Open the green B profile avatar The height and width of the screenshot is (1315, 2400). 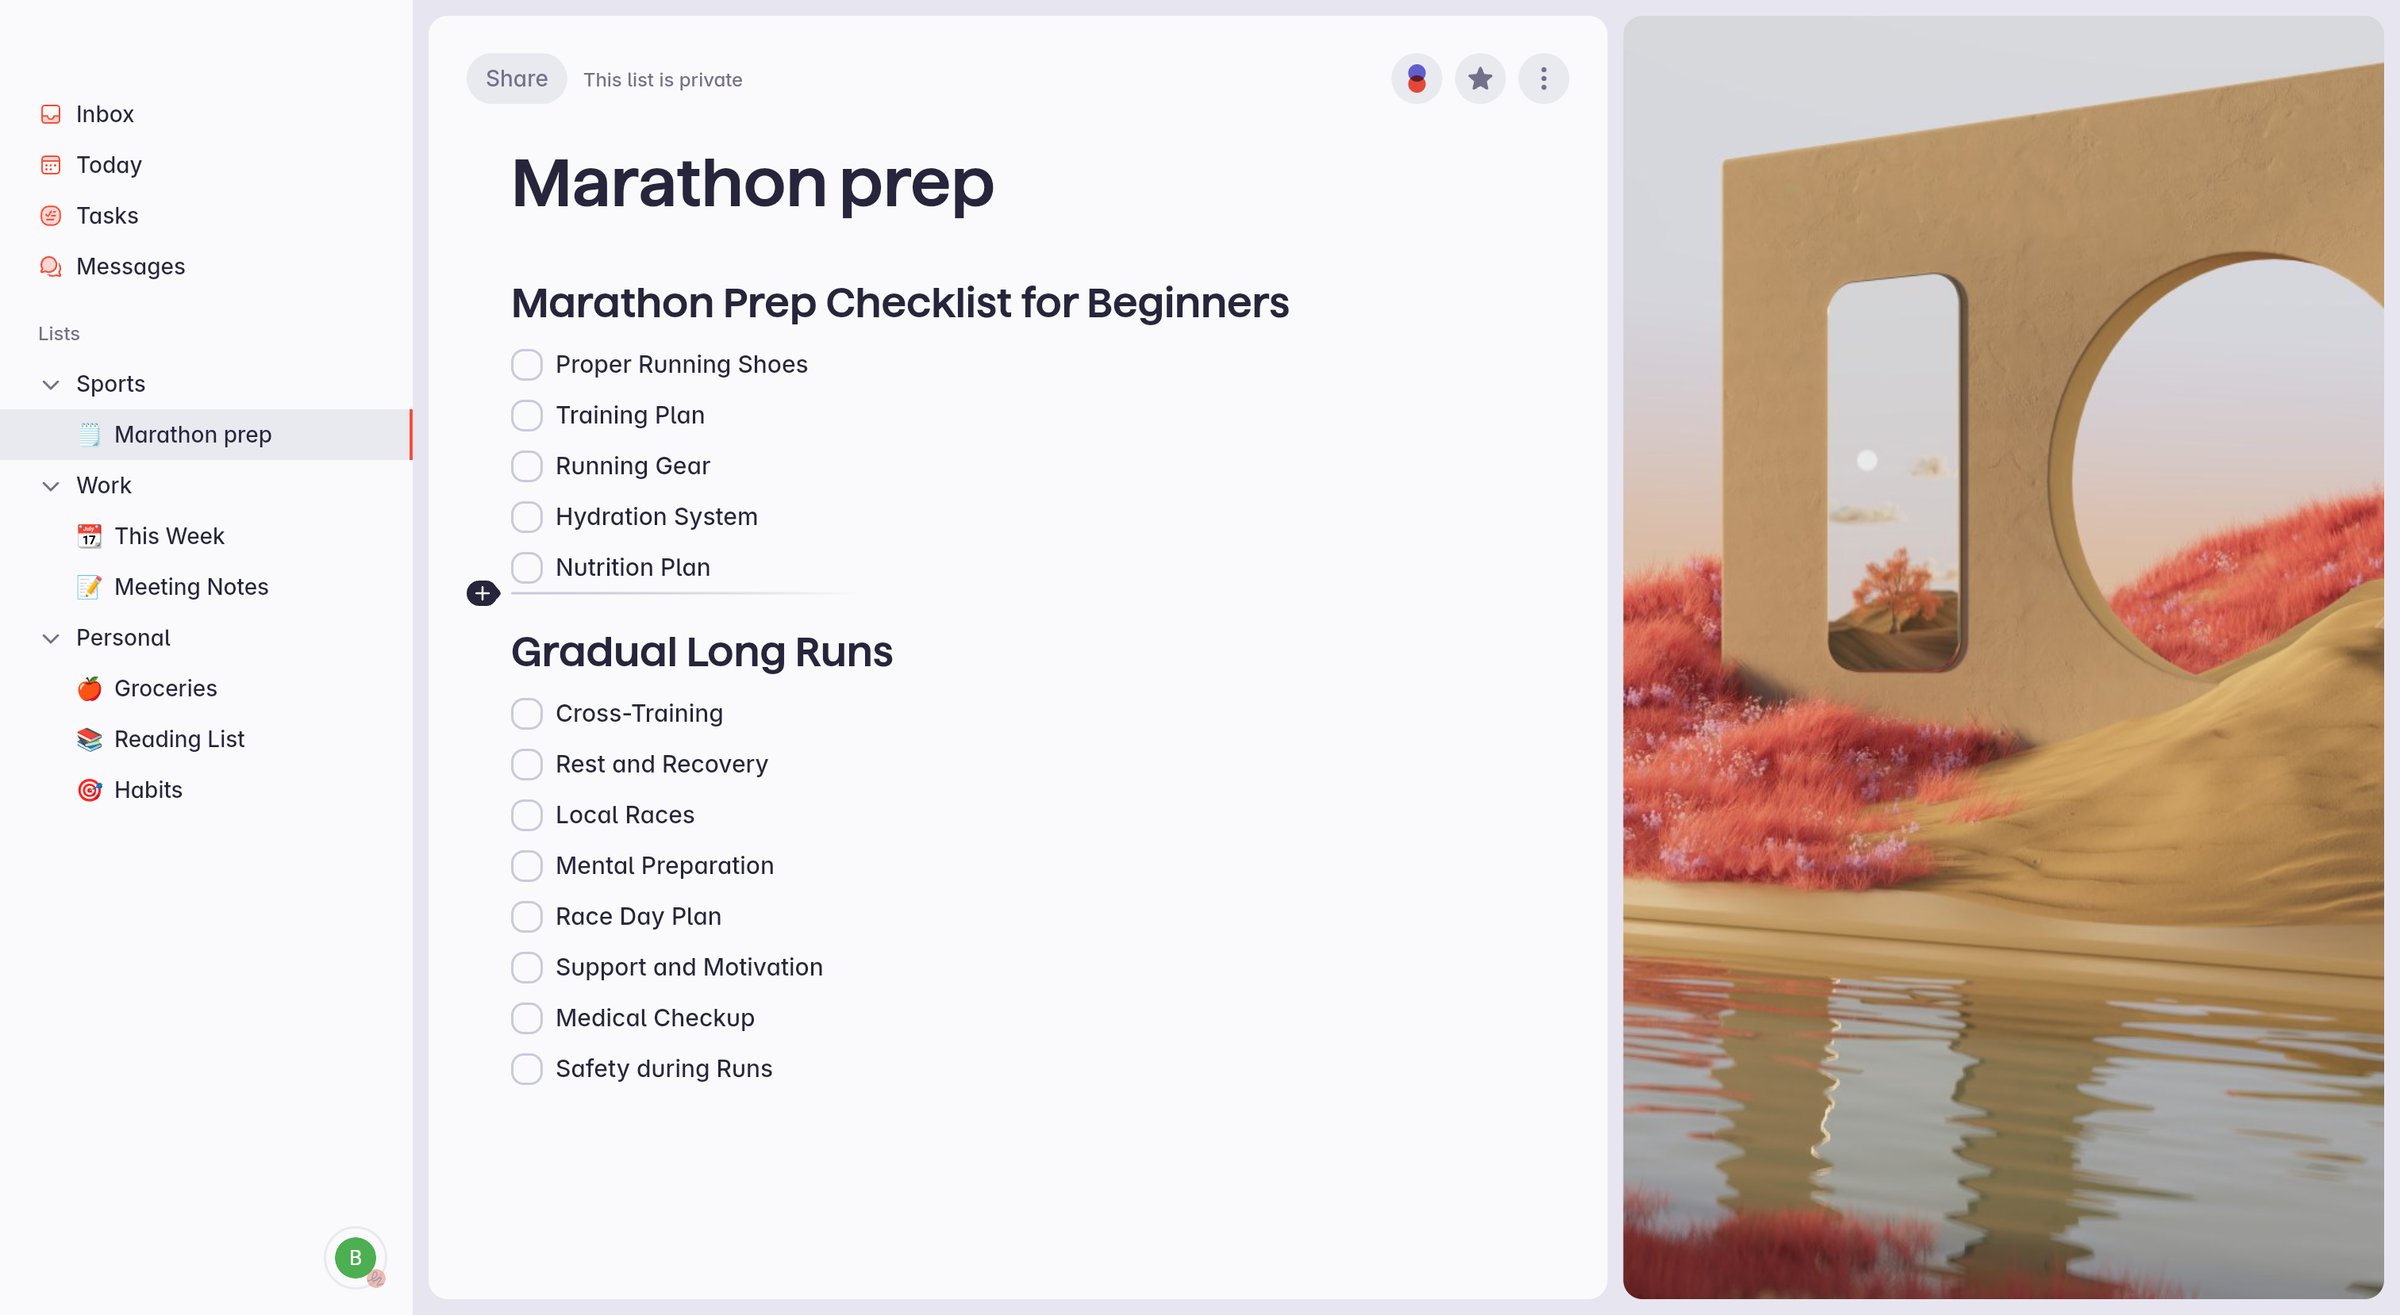pos(355,1258)
